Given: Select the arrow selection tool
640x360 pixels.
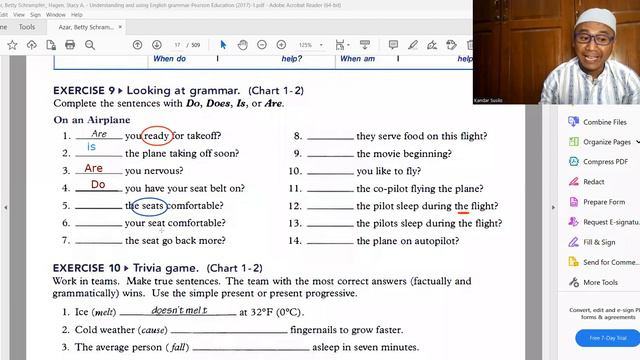Looking at the screenshot, I should (223, 45).
